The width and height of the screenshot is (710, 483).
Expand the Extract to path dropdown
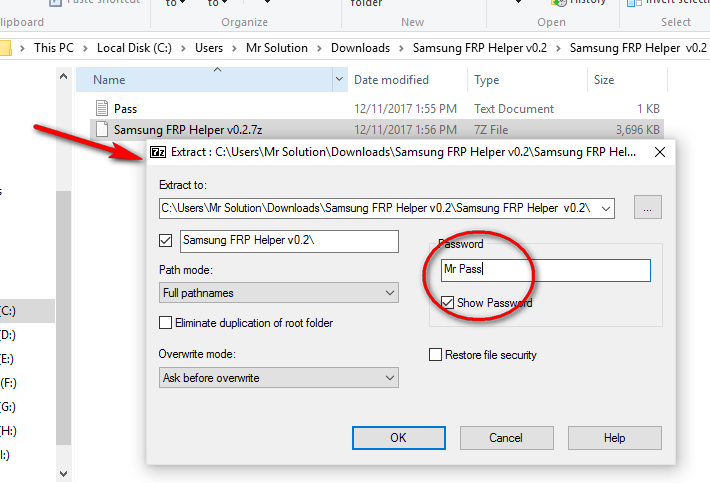[605, 209]
